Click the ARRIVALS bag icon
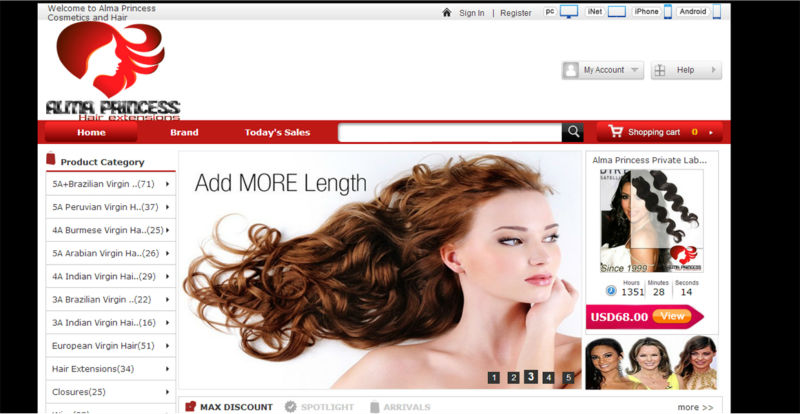The height and width of the screenshot is (414, 800). (x=374, y=406)
